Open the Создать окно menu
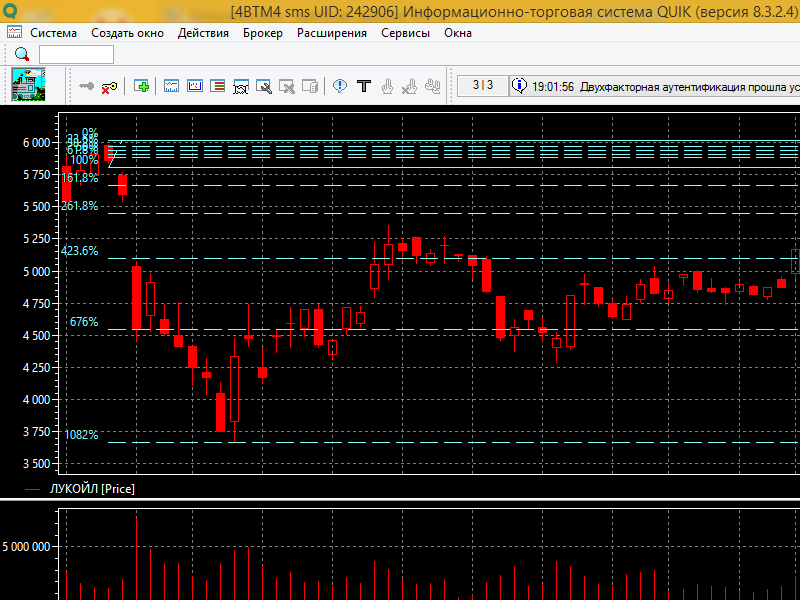Viewport: 800px width, 600px height. tap(128, 33)
